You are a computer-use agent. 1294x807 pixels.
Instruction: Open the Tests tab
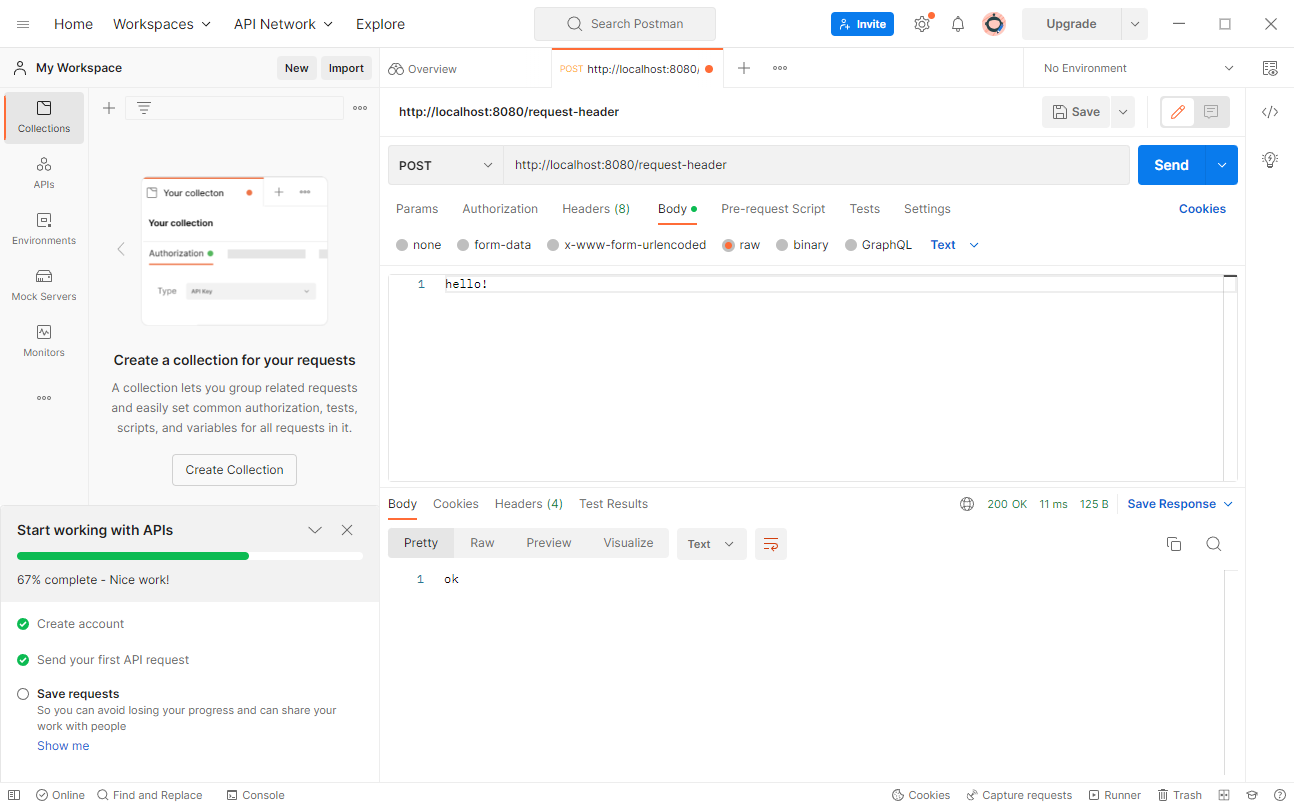click(x=865, y=209)
